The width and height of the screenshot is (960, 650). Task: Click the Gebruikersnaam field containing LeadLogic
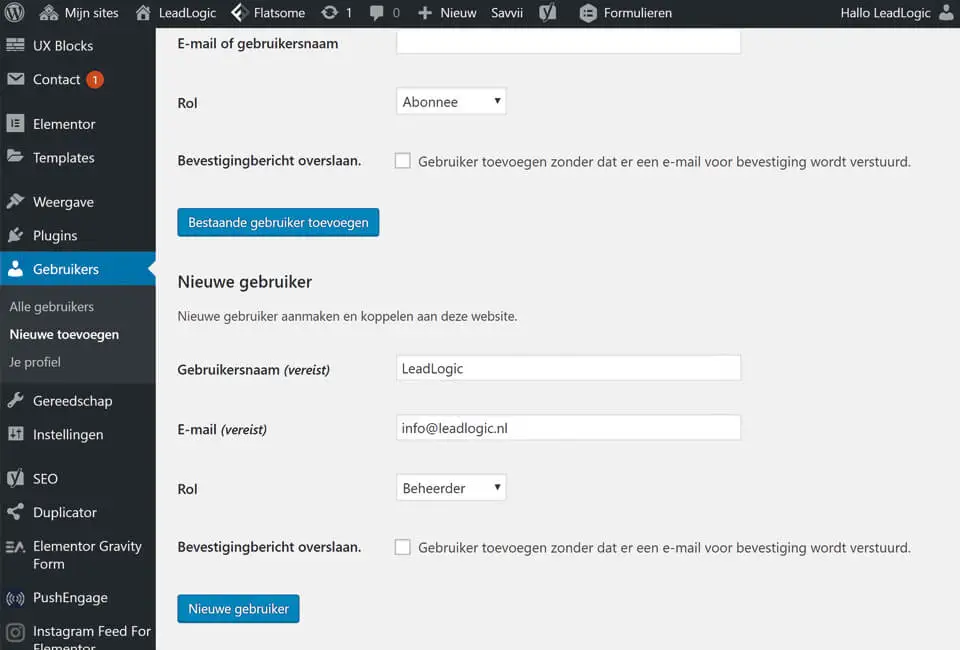tap(568, 368)
